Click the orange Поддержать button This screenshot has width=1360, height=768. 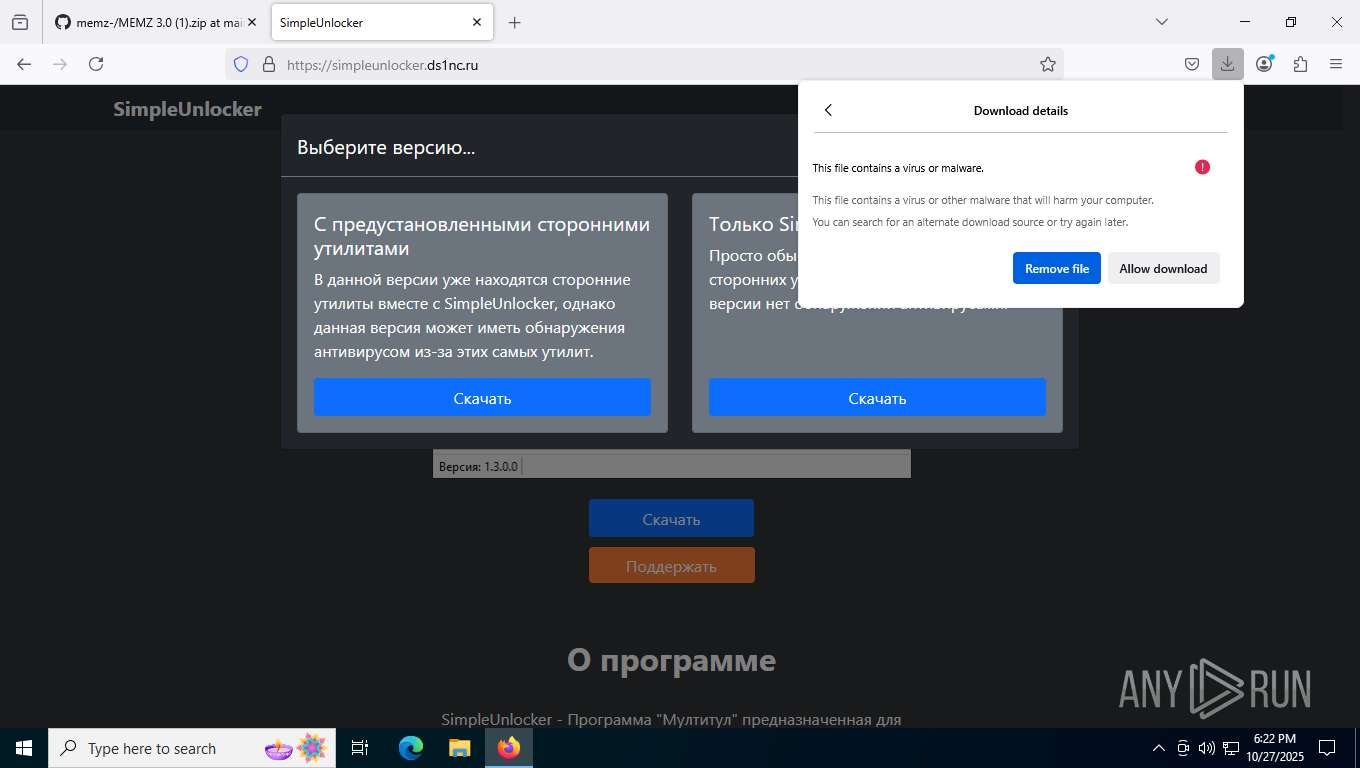point(671,566)
